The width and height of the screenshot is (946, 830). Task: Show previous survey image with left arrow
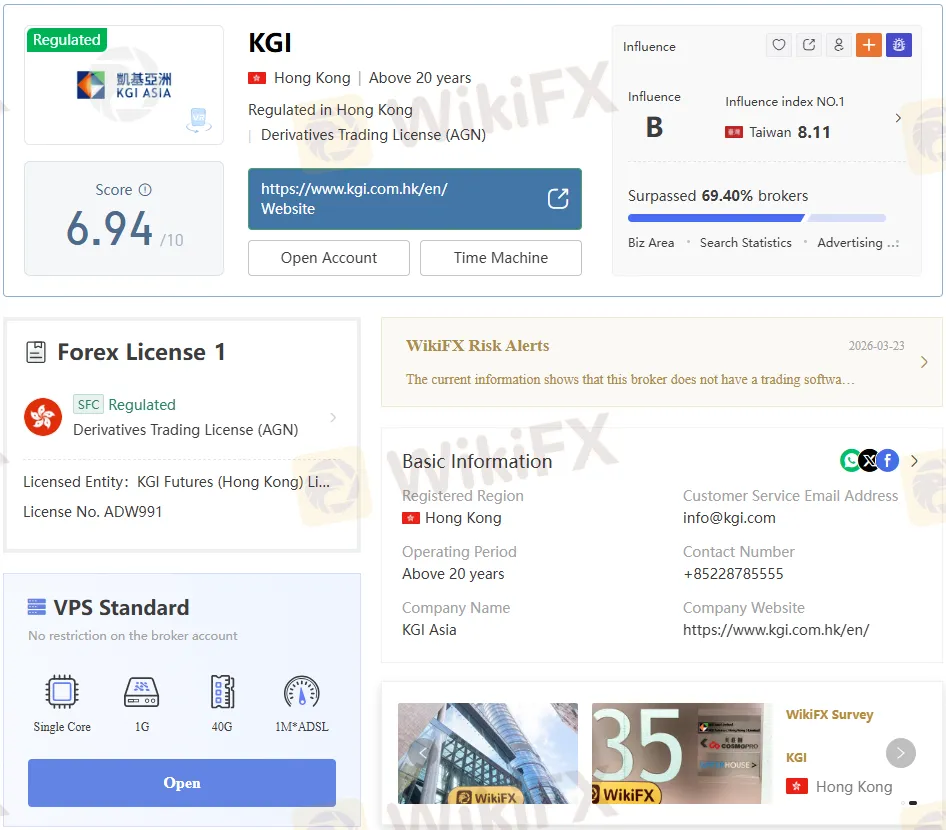tap(422, 753)
